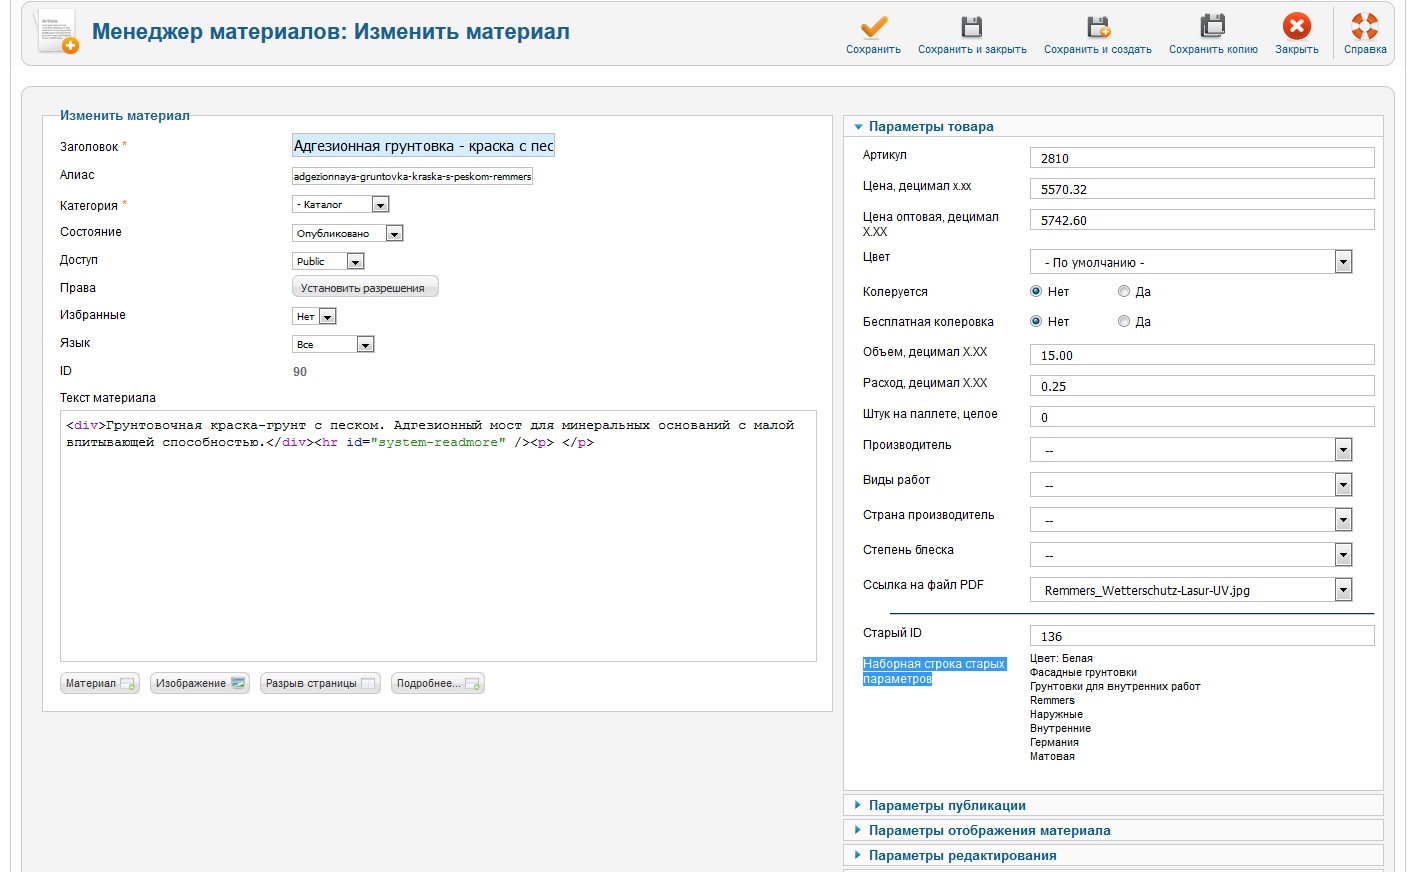
Task: Set Колеруется option to Да
Action: click(x=1124, y=292)
